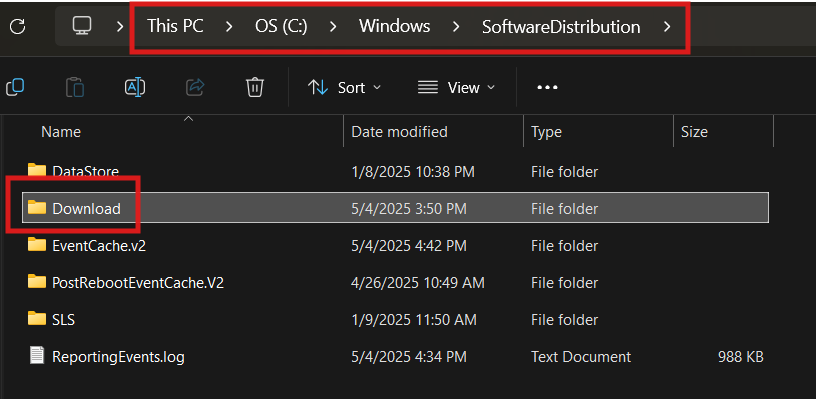
Task: Navigate to OS (C:) breadcrumb
Action: coord(281,26)
